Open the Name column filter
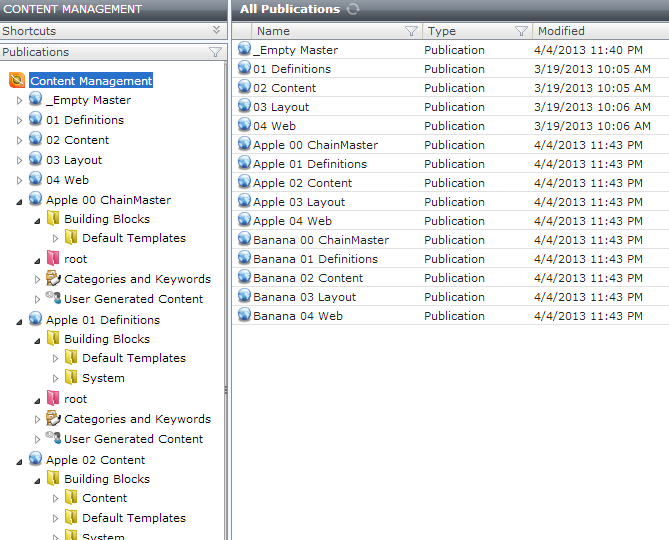669x540 pixels. click(411, 31)
